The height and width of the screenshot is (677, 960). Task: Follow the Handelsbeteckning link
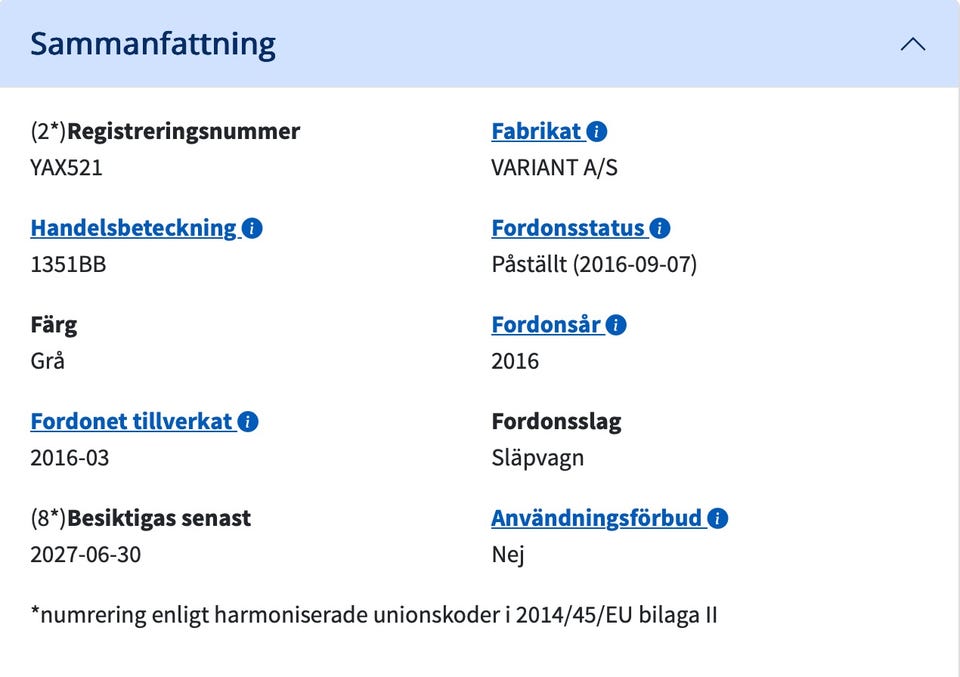pos(133,229)
